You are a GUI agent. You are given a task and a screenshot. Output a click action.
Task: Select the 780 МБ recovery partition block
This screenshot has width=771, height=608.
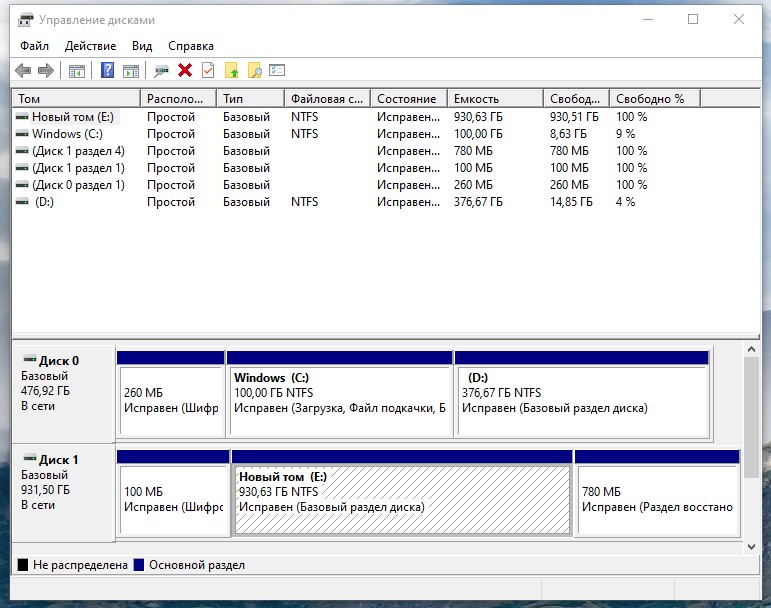tap(657, 492)
